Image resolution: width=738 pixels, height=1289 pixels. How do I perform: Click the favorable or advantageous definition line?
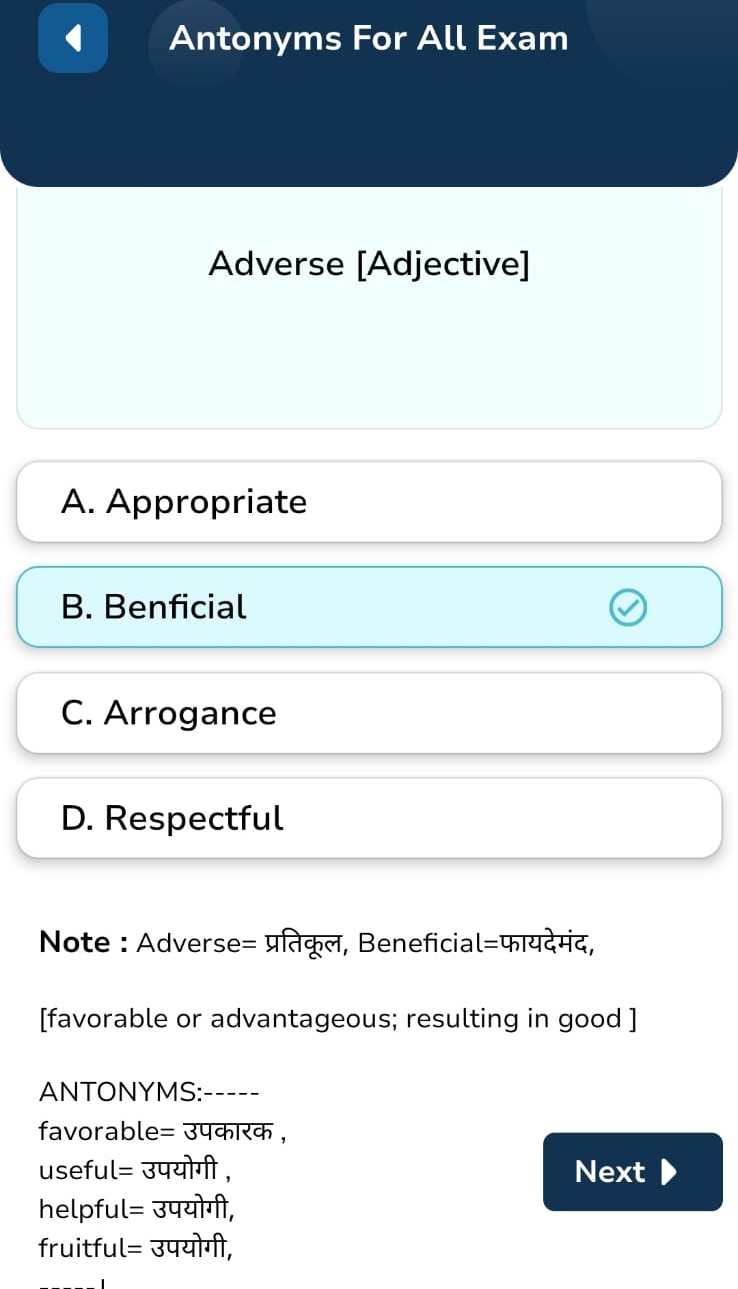coord(337,1018)
